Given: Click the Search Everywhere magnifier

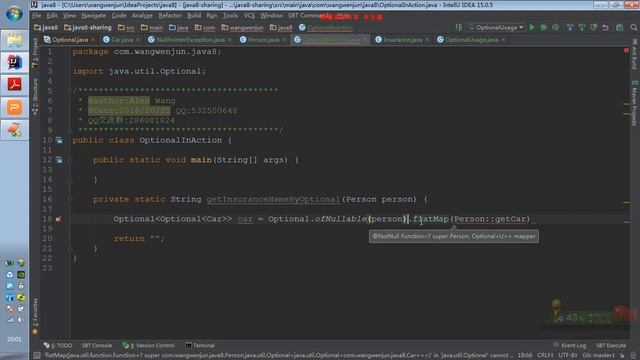Looking at the screenshot, I should 633,28.
